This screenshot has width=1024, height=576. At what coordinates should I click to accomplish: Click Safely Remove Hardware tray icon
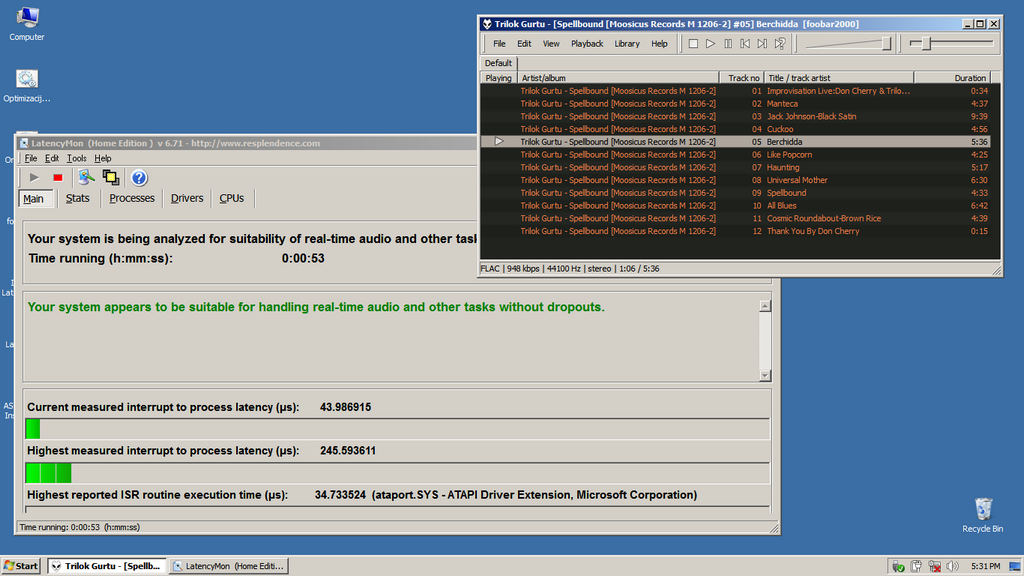click(899, 566)
